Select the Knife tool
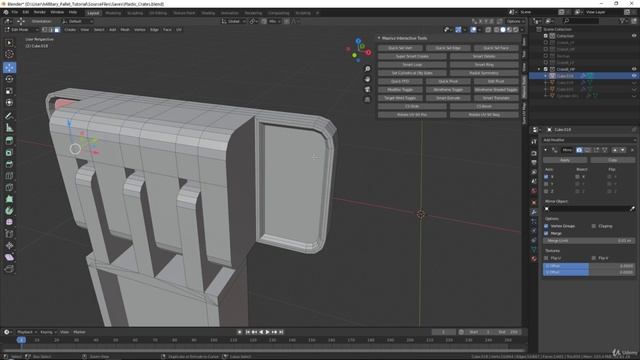The image size is (640, 360). 9,187
